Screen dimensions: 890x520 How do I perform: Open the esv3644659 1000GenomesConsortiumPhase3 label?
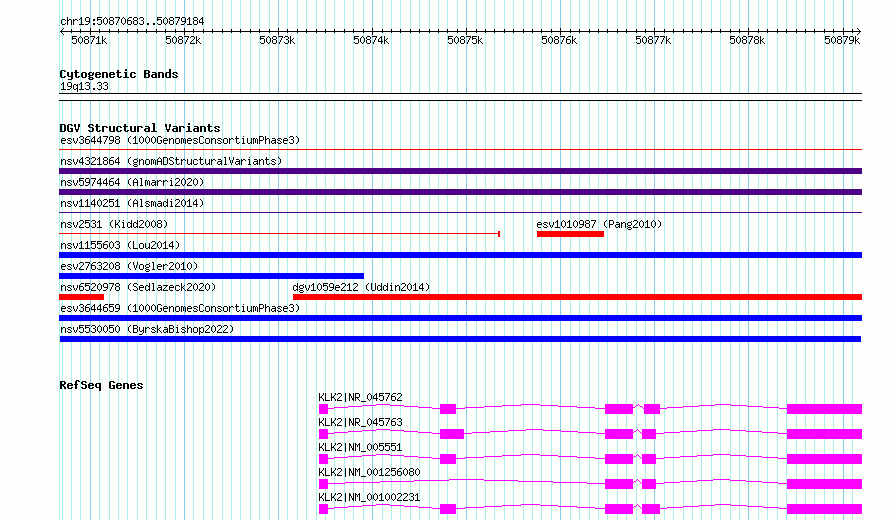point(180,308)
